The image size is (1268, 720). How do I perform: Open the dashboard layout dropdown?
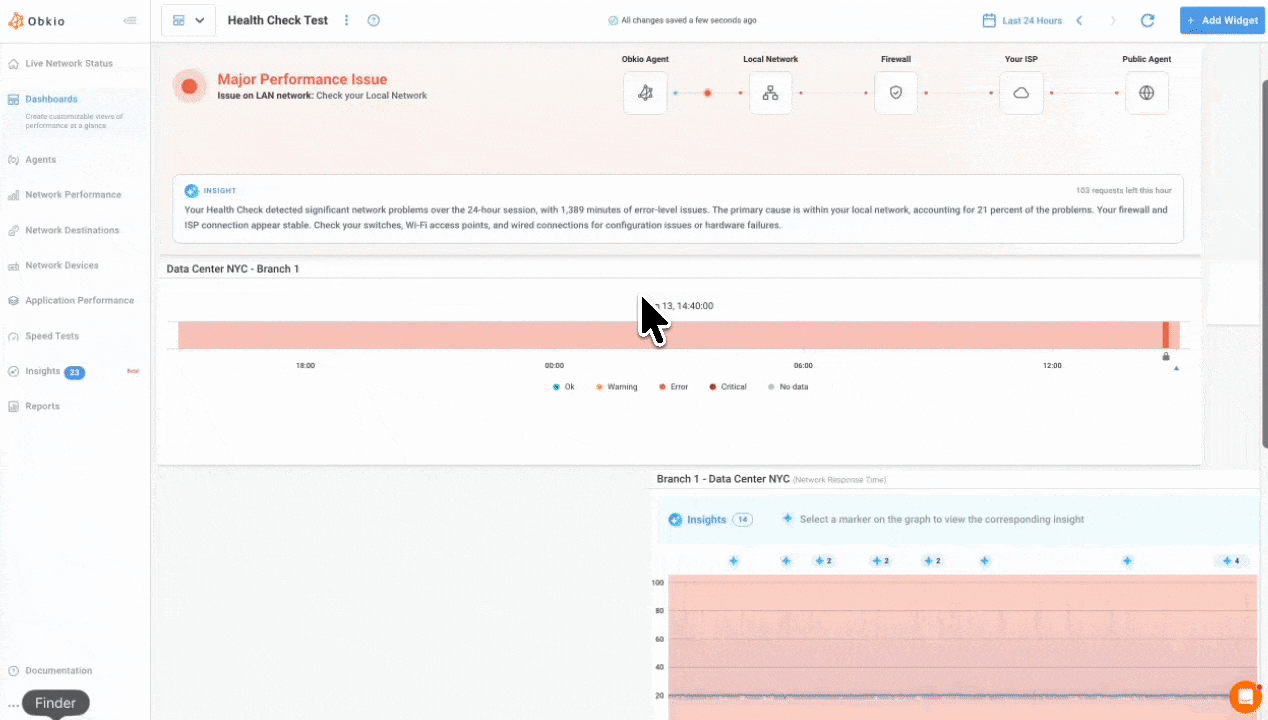click(188, 20)
